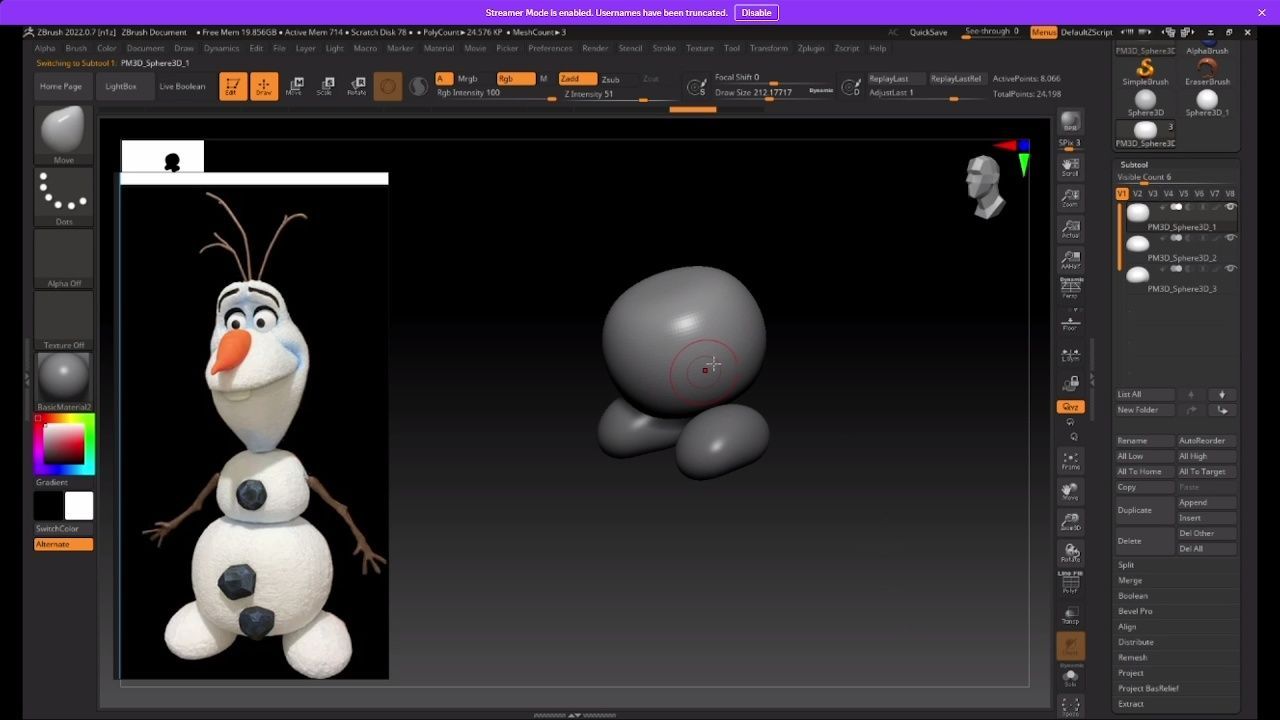Click the Rotate view icon in right shelf
This screenshot has width=1280, height=720.
point(1070,553)
